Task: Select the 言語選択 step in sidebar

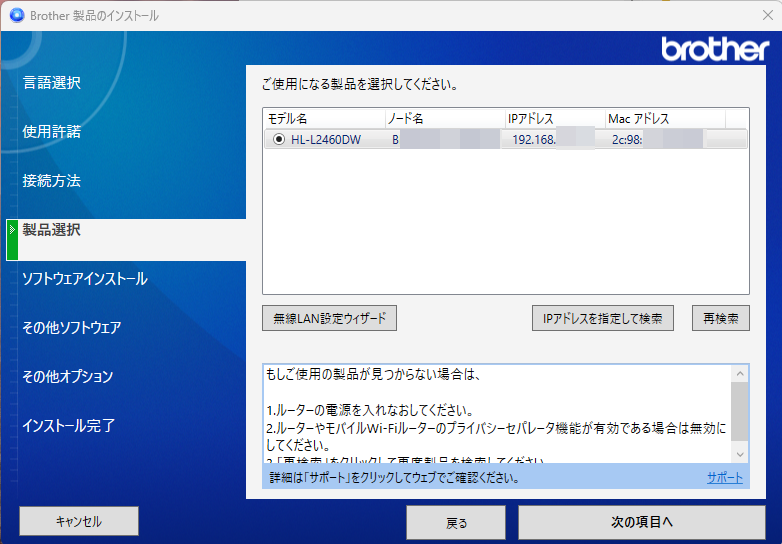Action: (52, 83)
